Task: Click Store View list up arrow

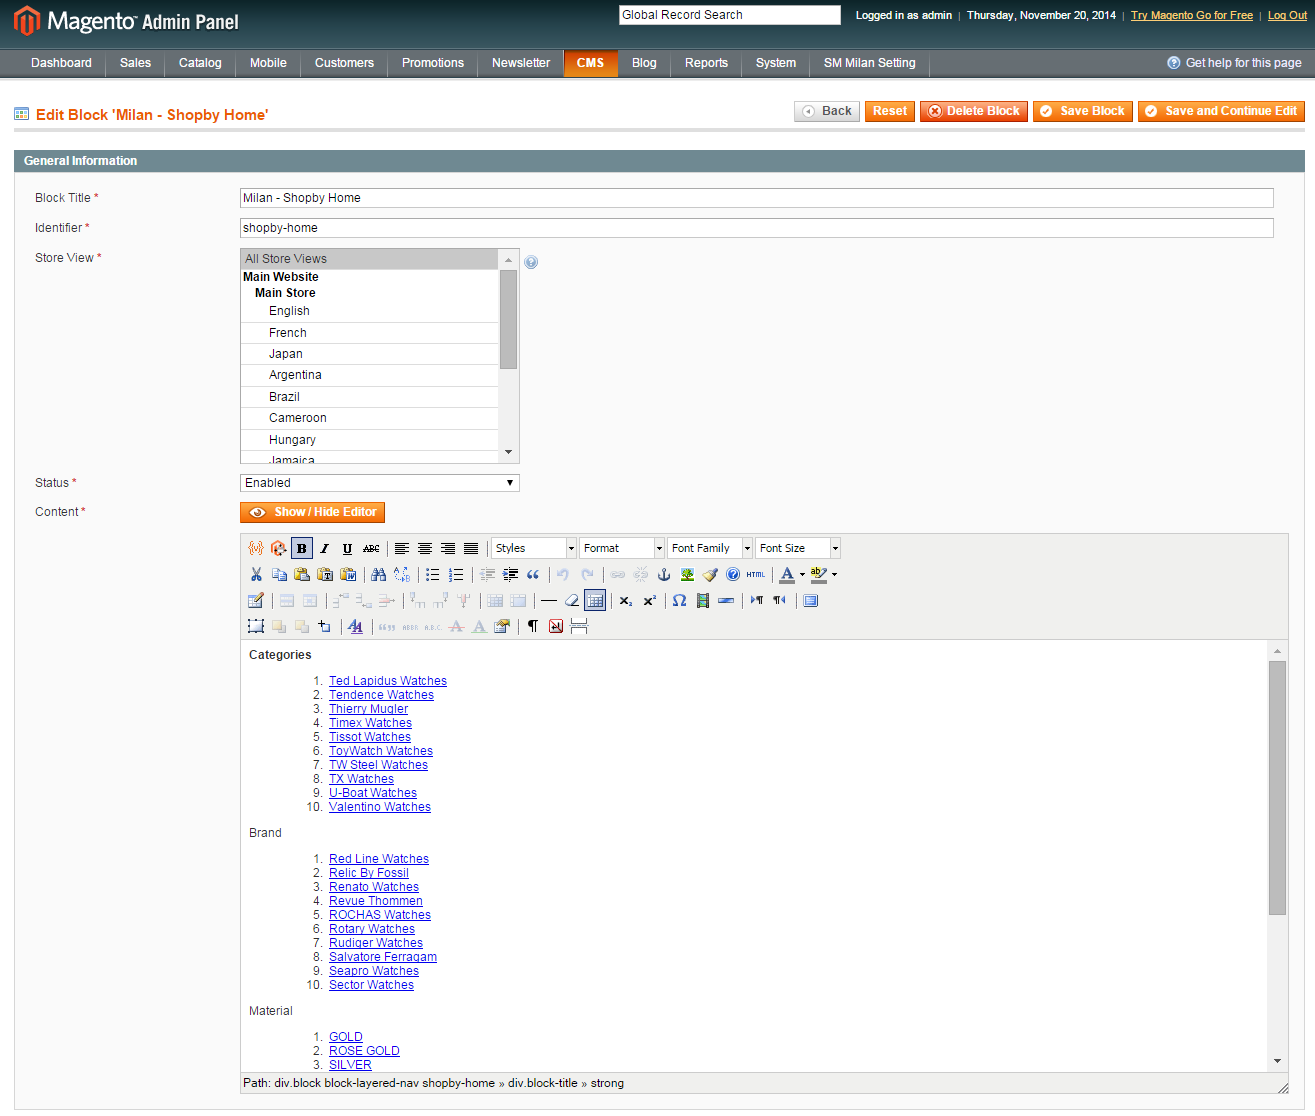Action: (508, 260)
